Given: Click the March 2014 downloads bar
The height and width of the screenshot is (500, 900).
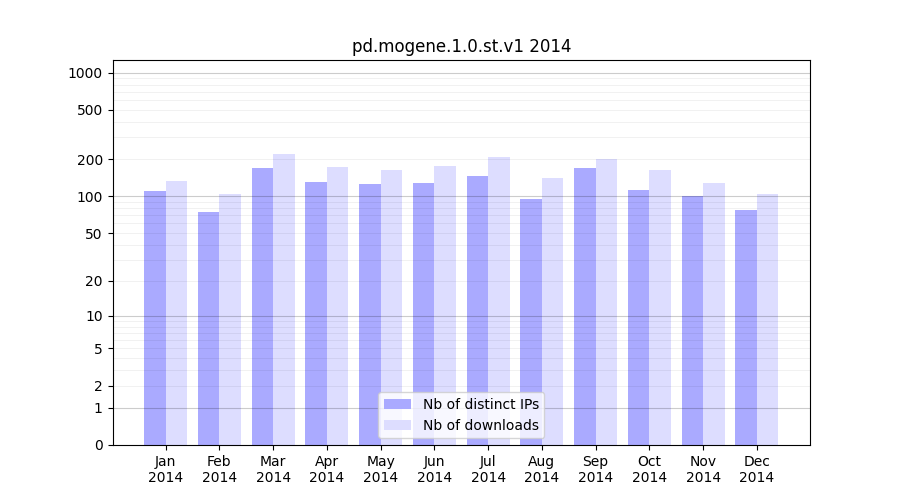Looking at the screenshot, I should (284, 300).
